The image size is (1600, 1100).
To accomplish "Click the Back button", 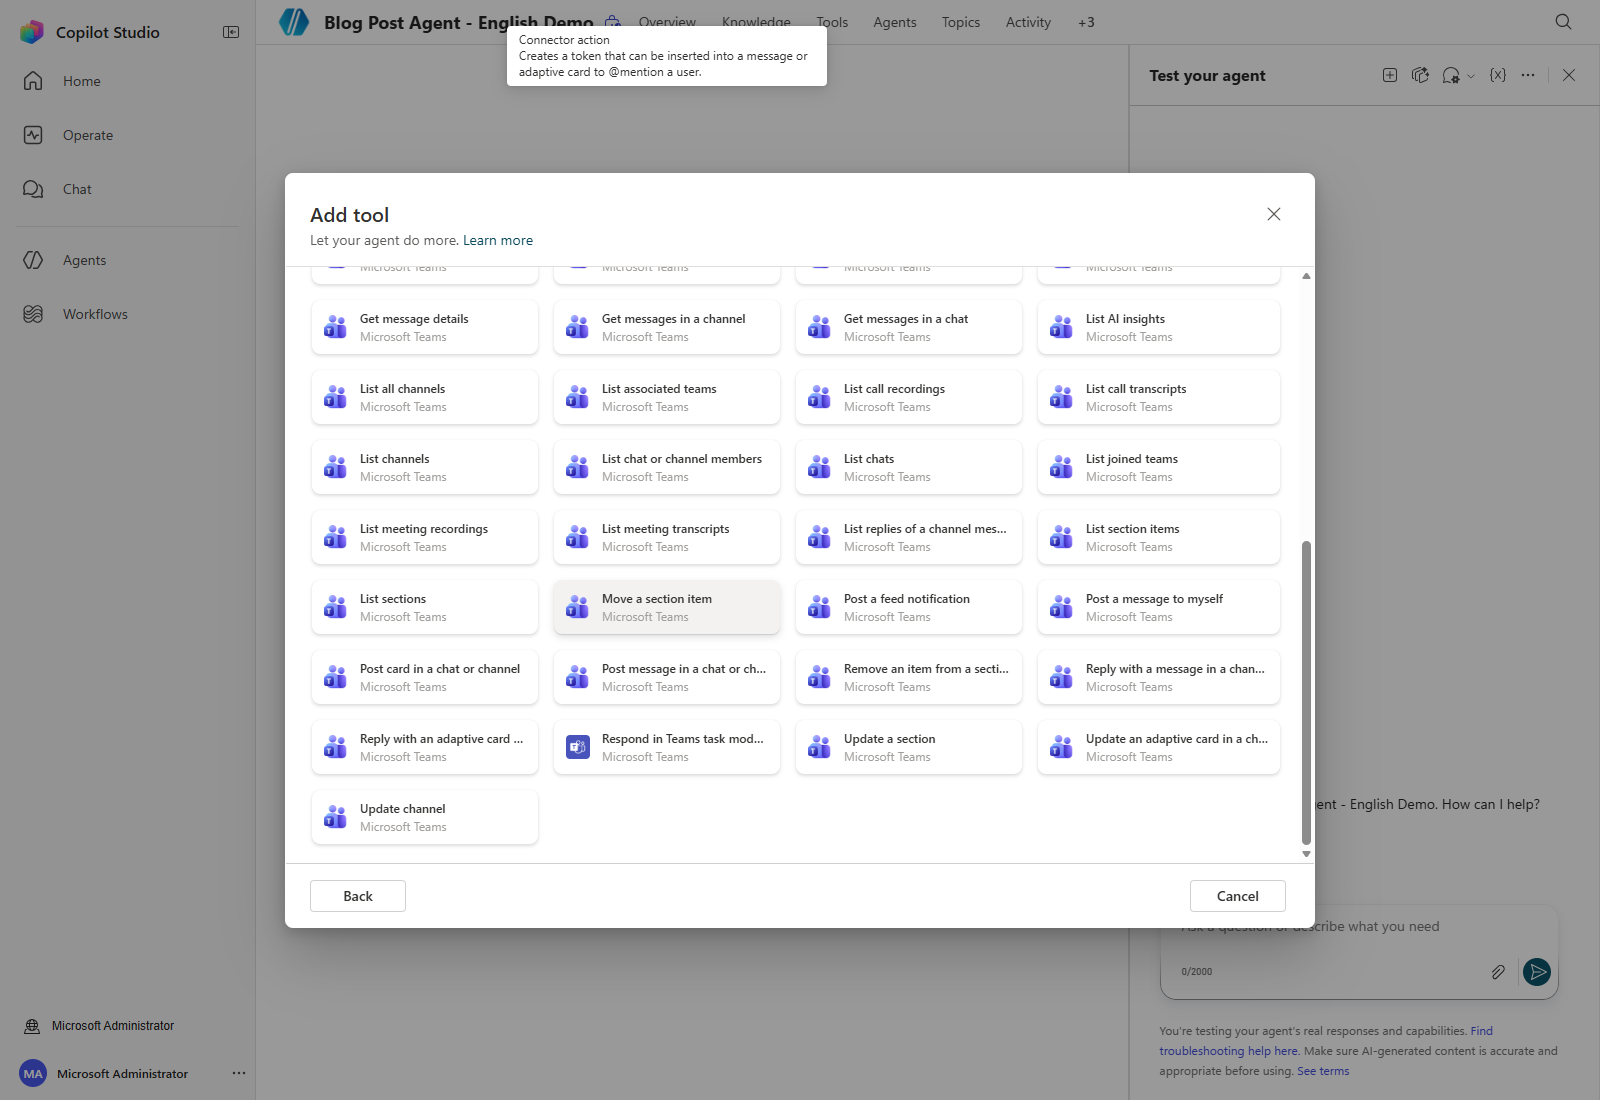I will click(358, 896).
